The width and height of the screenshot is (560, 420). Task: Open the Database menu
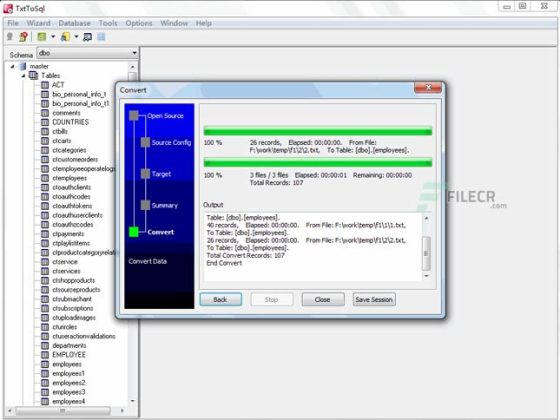point(74,23)
